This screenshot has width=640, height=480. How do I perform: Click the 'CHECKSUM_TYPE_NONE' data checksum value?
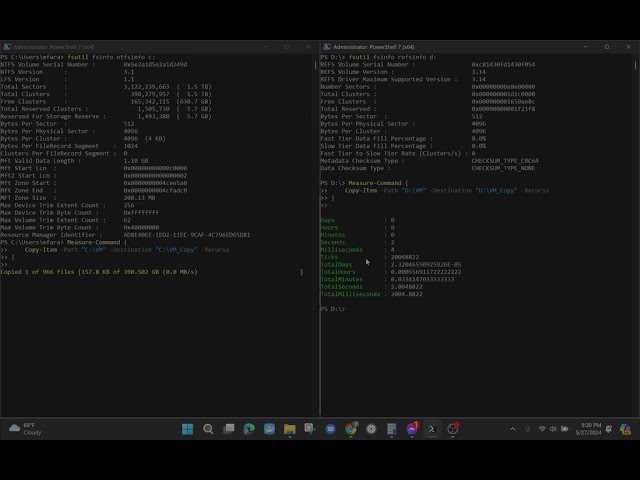pyautogui.click(x=503, y=168)
